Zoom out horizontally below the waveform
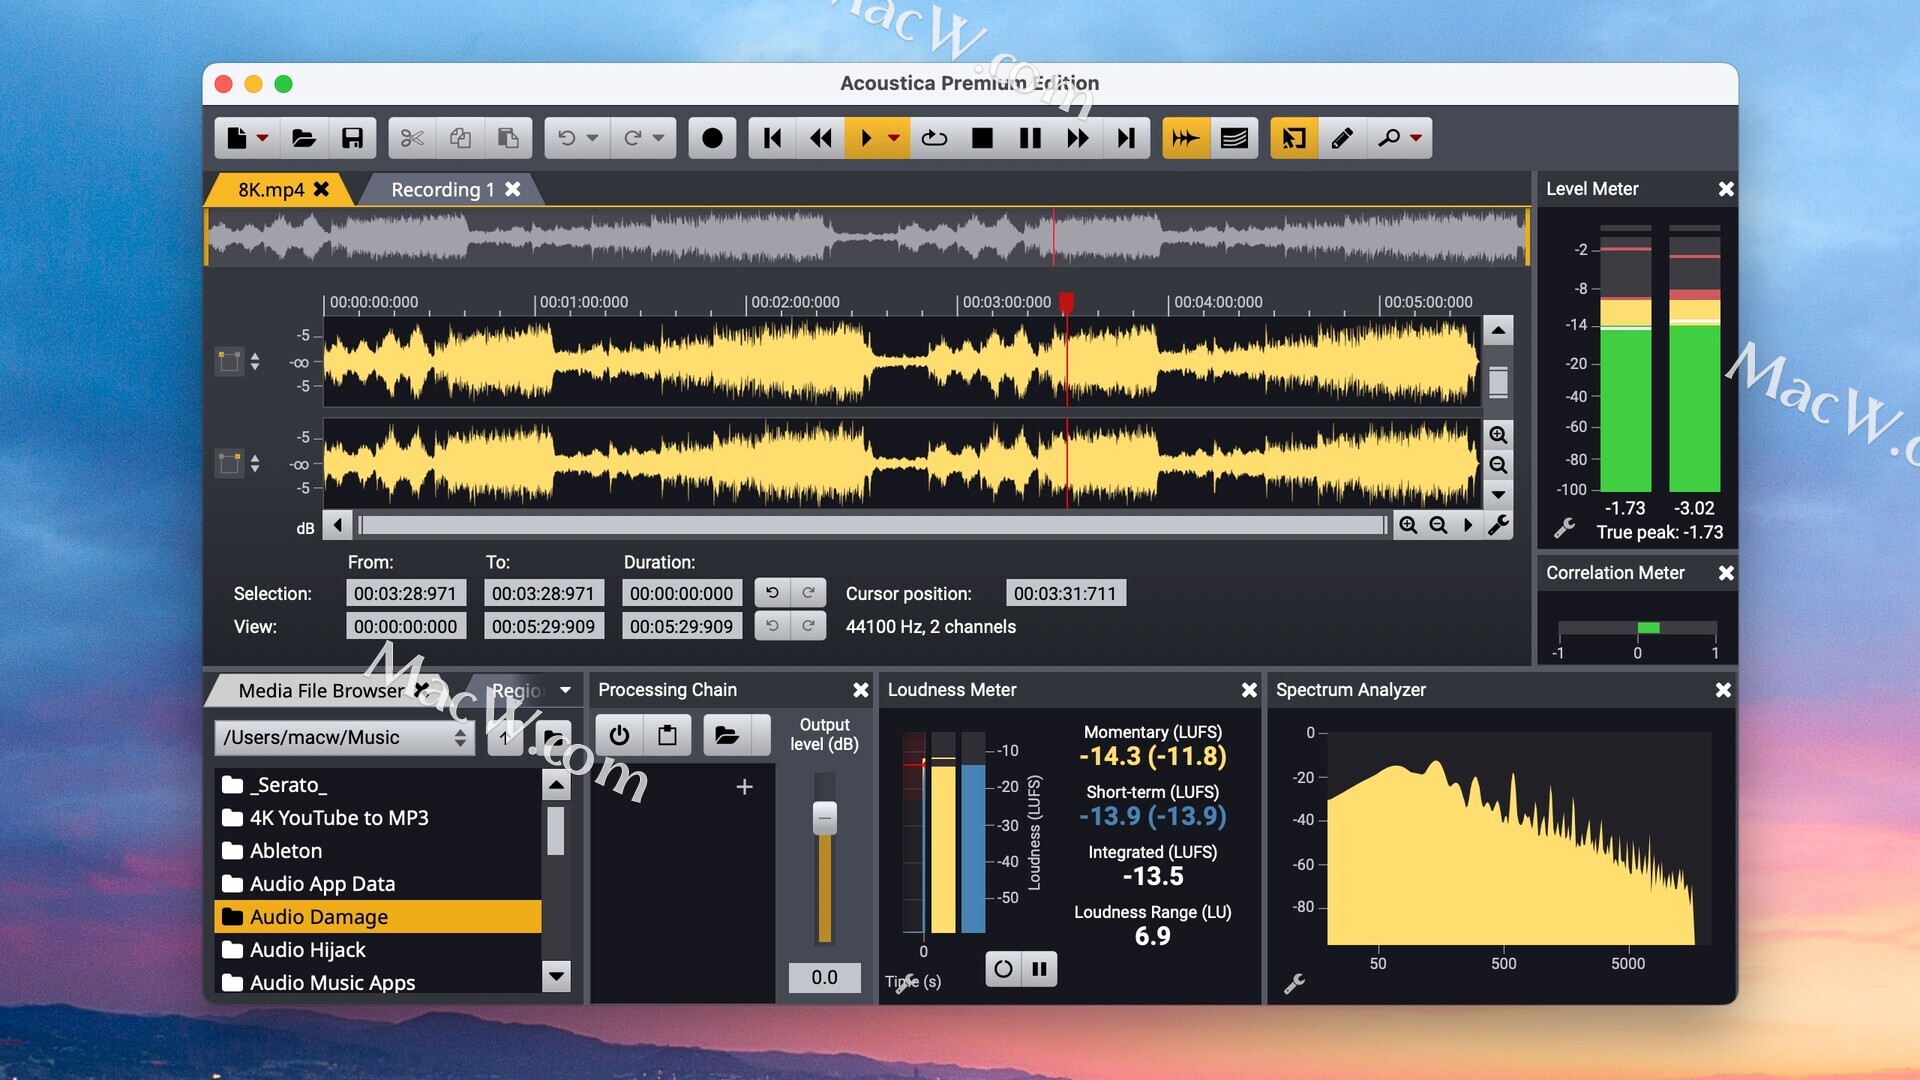The height and width of the screenshot is (1080, 1920). click(1438, 525)
